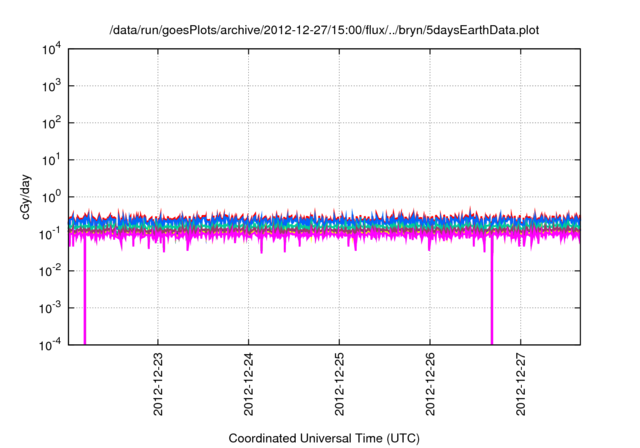Select the 2012-12-26 date label
Image resolution: width=640 pixels, height=448 pixels.
coord(430,384)
